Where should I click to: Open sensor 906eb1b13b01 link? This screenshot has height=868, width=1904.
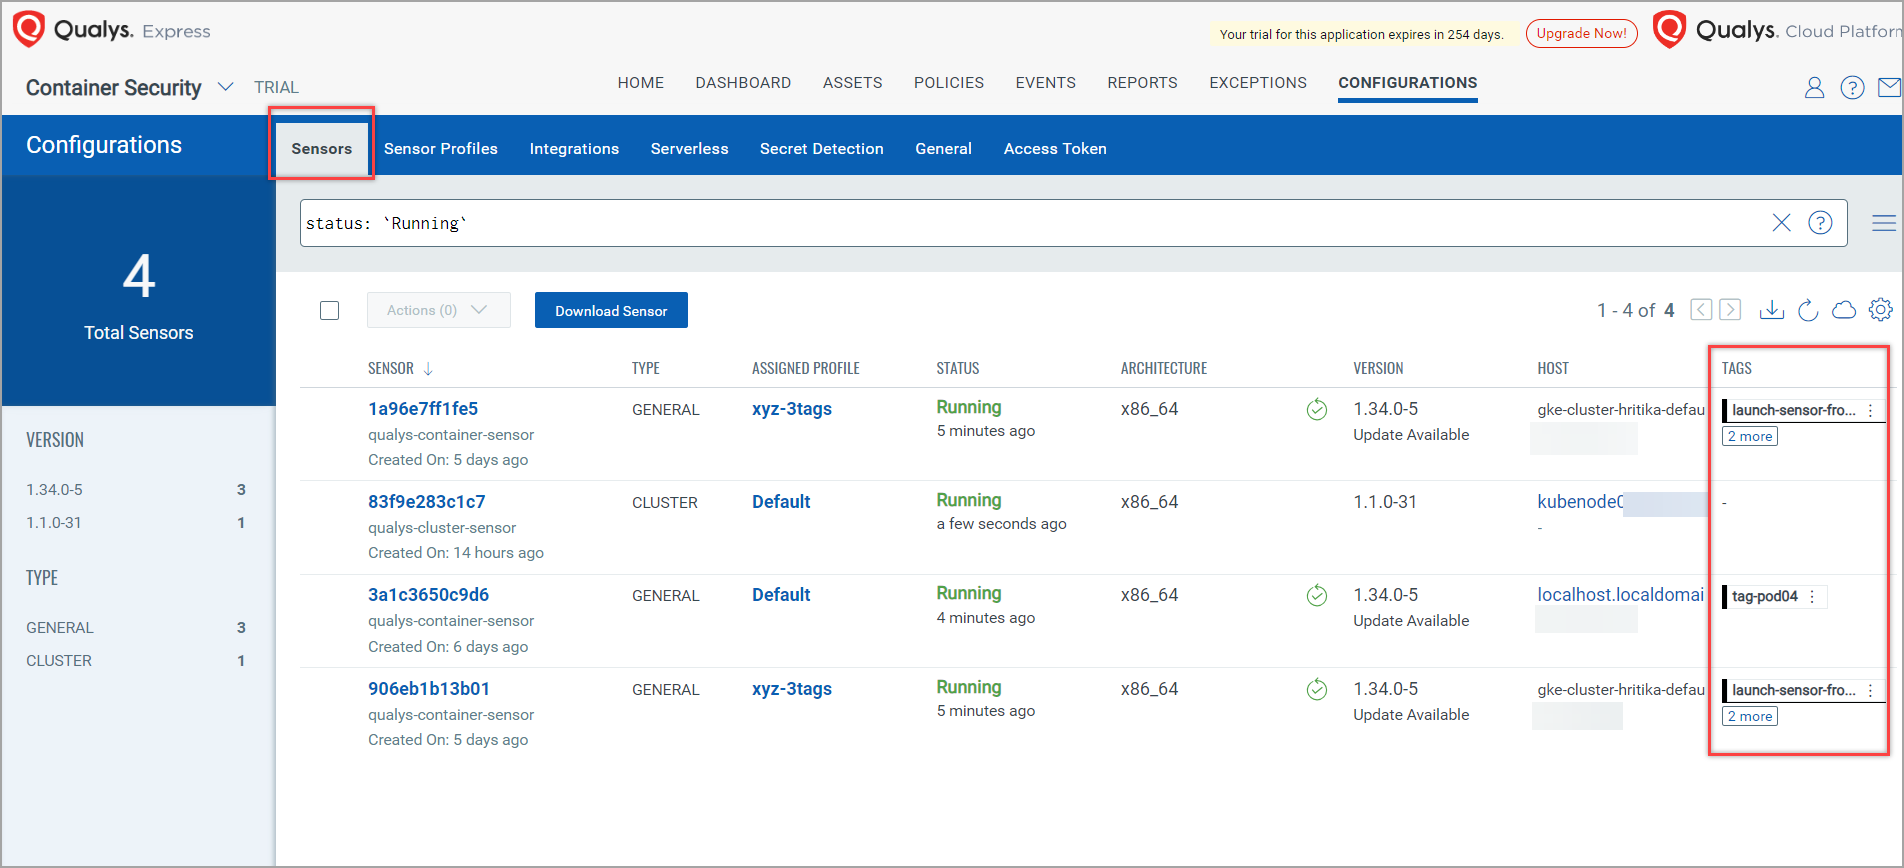pos(429,689)
